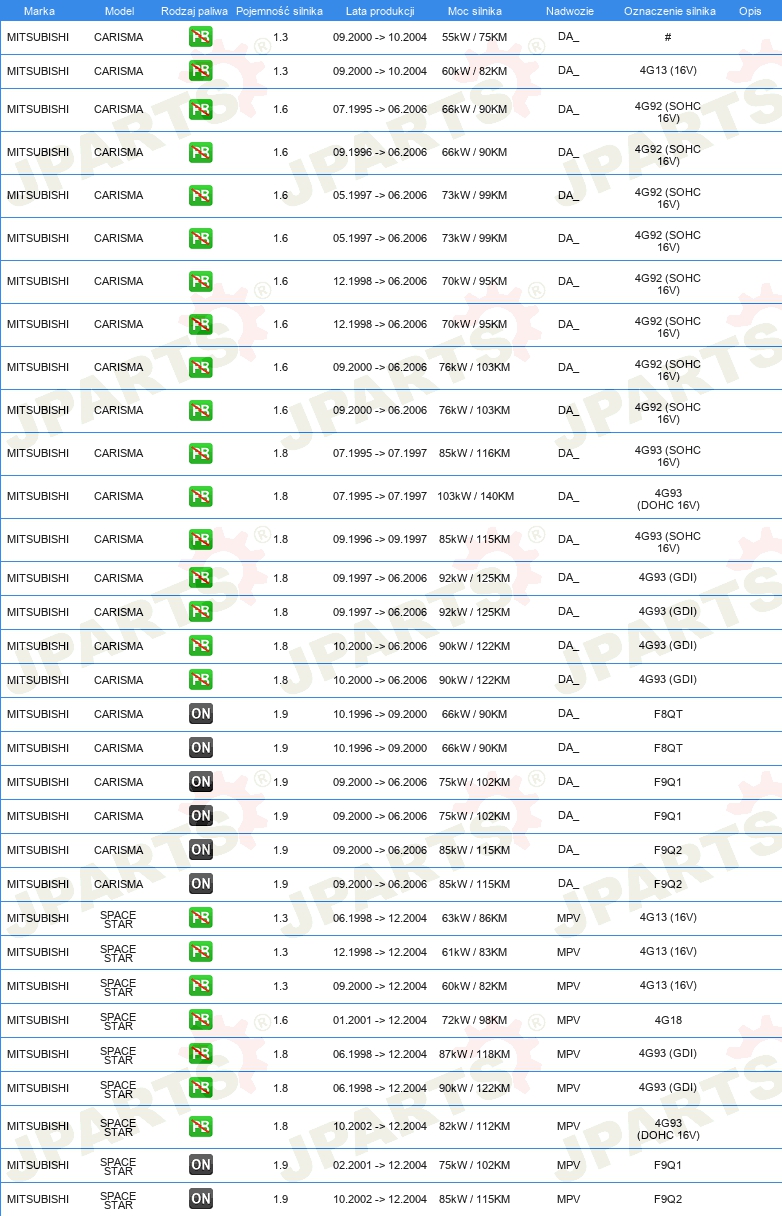Click the Nadwozie column header
The image size is (782, 1216).
[x=569, y=12]
